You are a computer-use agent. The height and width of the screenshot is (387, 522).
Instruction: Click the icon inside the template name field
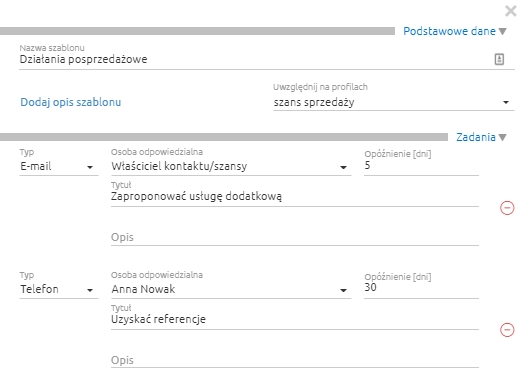499,59
